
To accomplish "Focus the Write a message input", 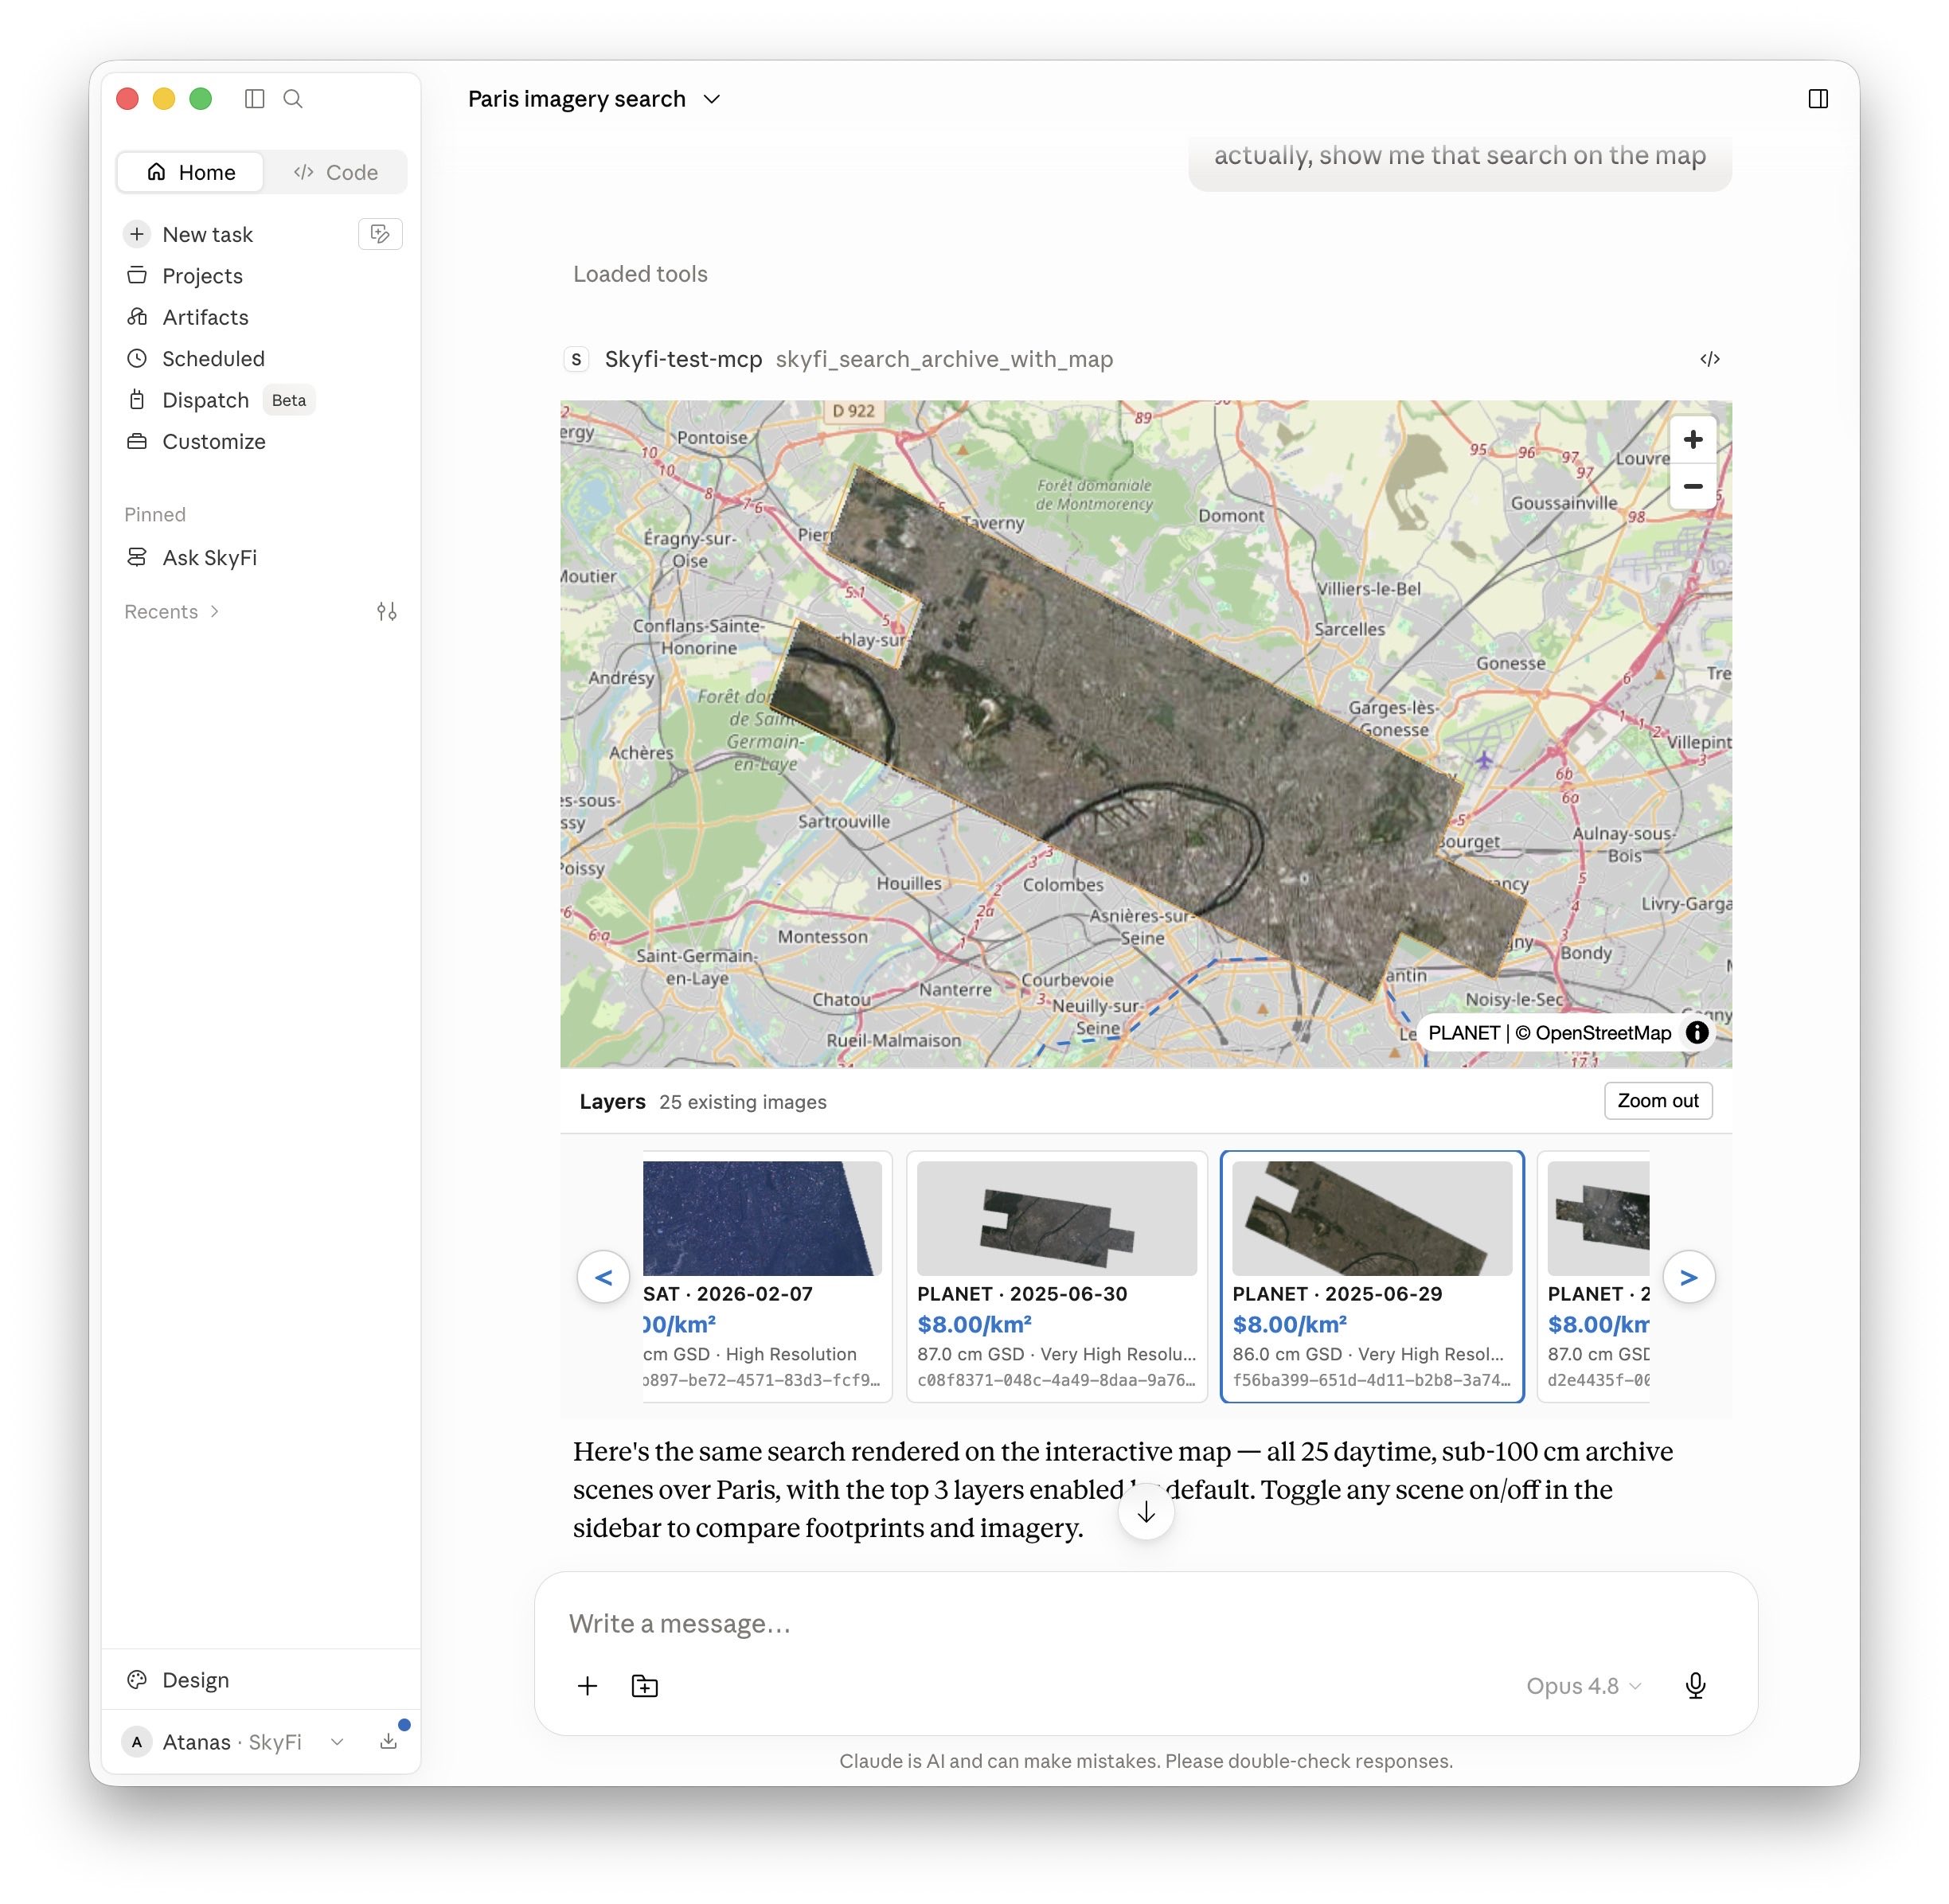I will click(x=1145, y=1623).
